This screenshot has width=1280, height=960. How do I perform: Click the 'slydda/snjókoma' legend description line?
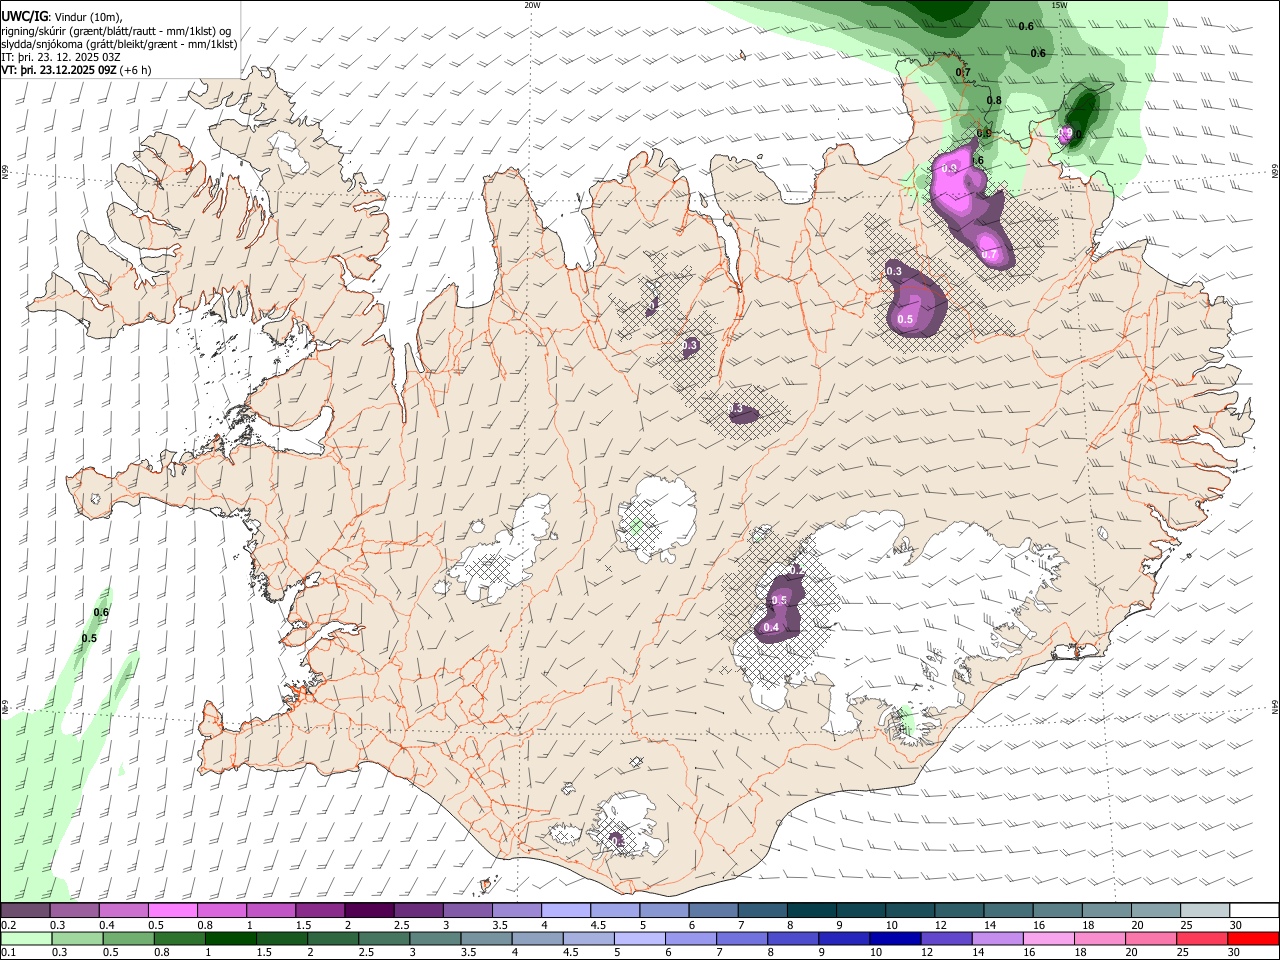pyautogui.click(x=119, y=44)
